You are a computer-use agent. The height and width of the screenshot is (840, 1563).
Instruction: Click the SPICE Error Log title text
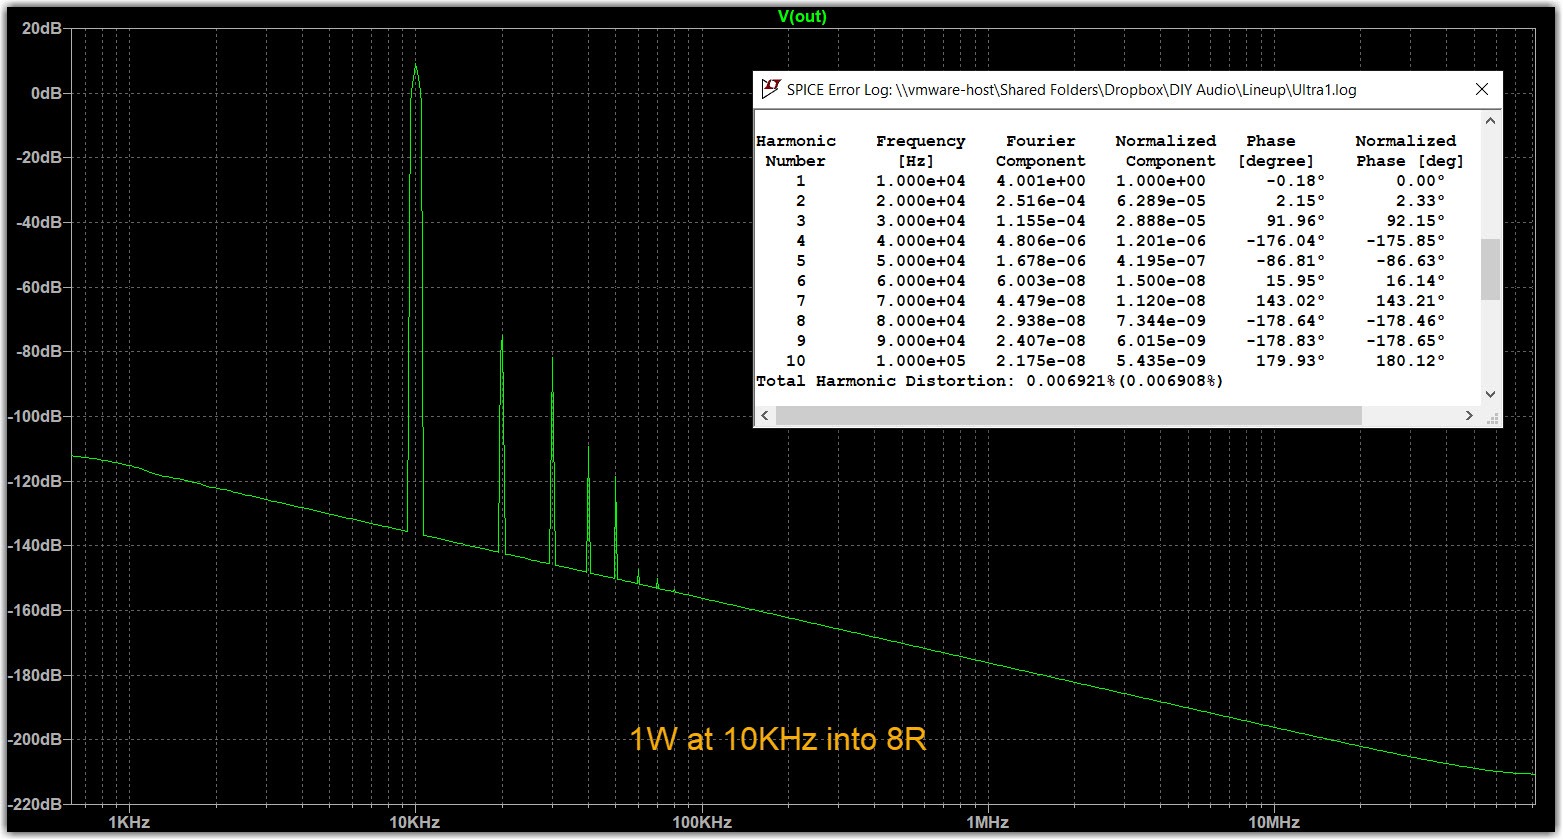[1071, 90]
